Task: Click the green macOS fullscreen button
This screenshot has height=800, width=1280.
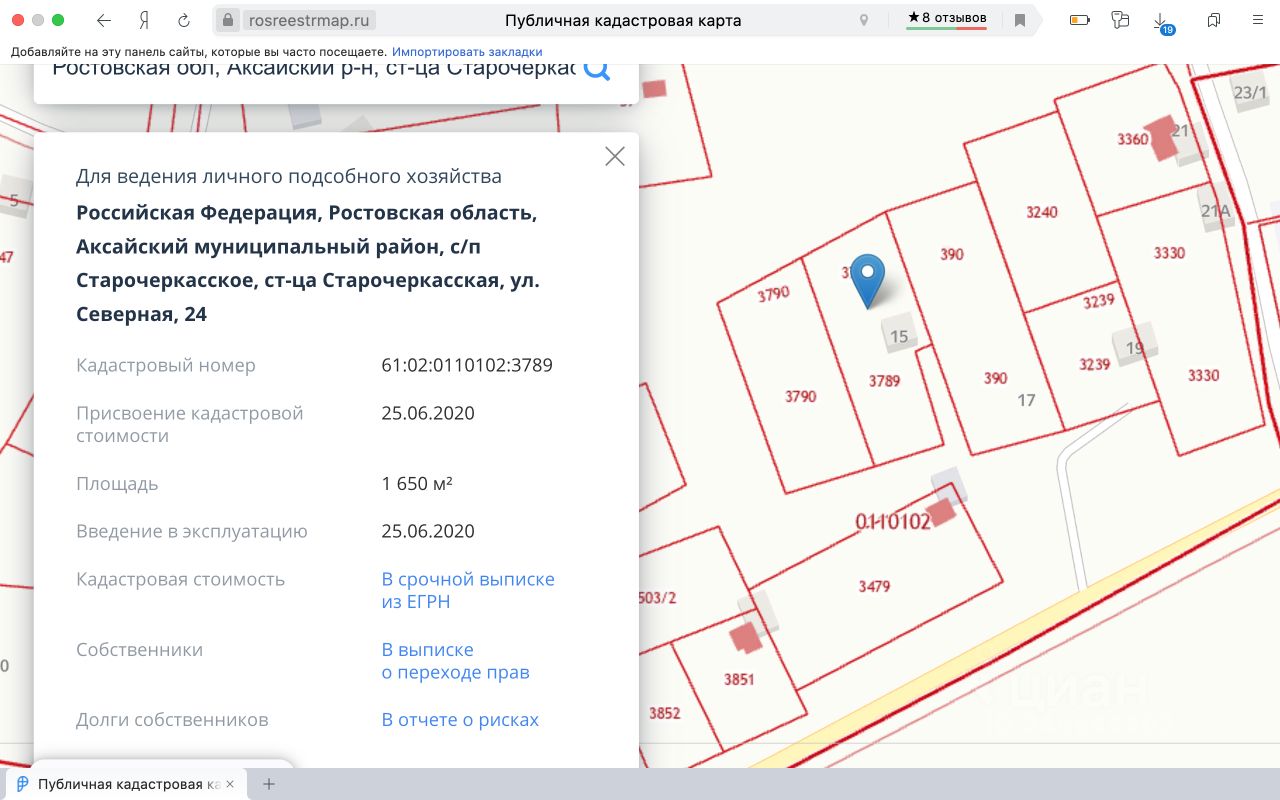Action: pos(58,20)
